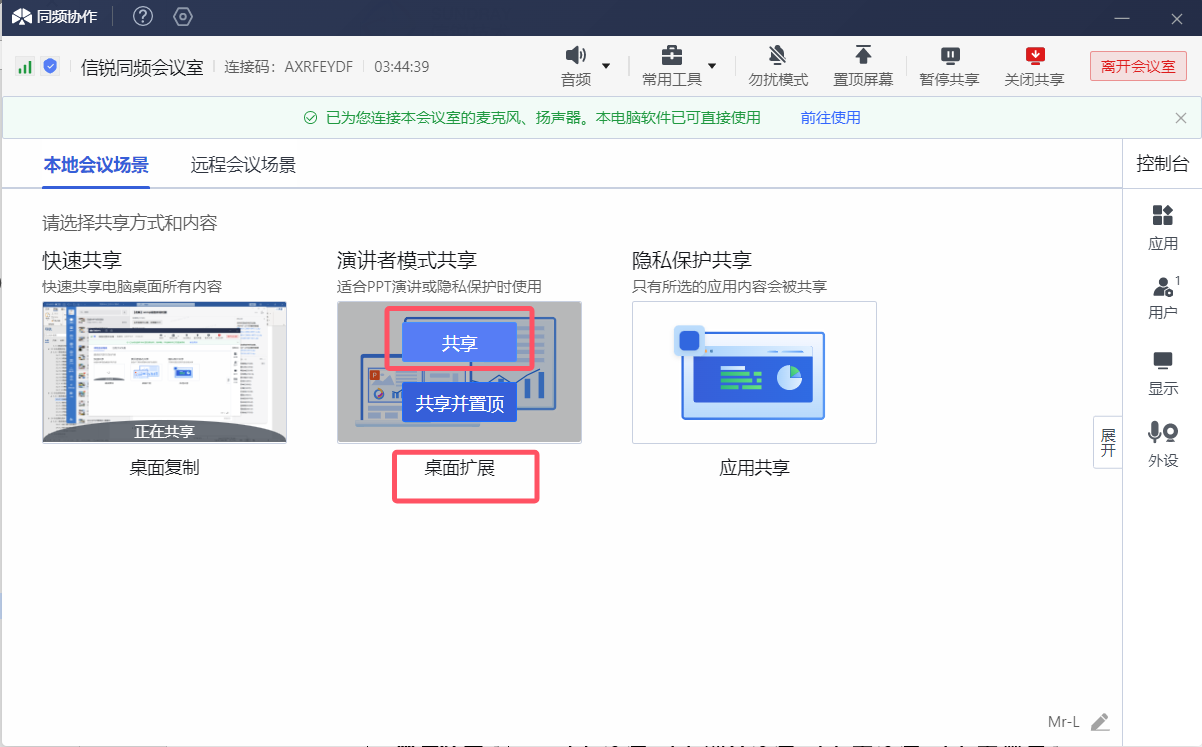Screen dimensions: 1202x747
Task: Expand the common tools dropdown arrow
Action: coord(712,66)
